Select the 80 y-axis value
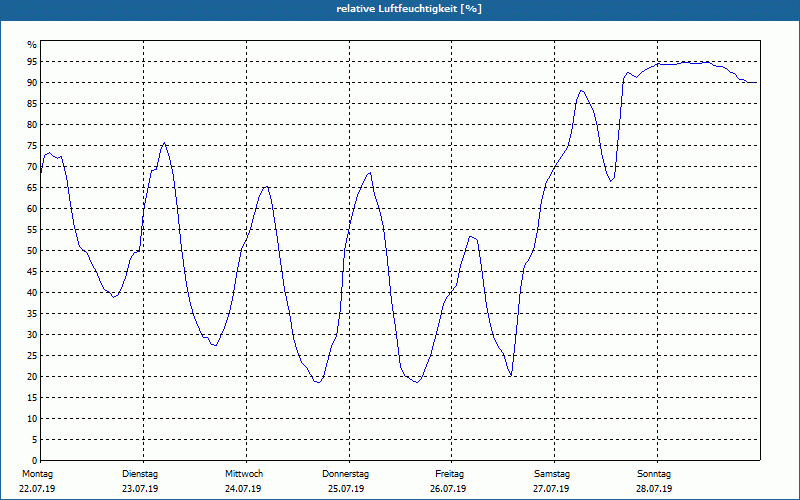The image size is (800, 500). click(x=32, y=124)
